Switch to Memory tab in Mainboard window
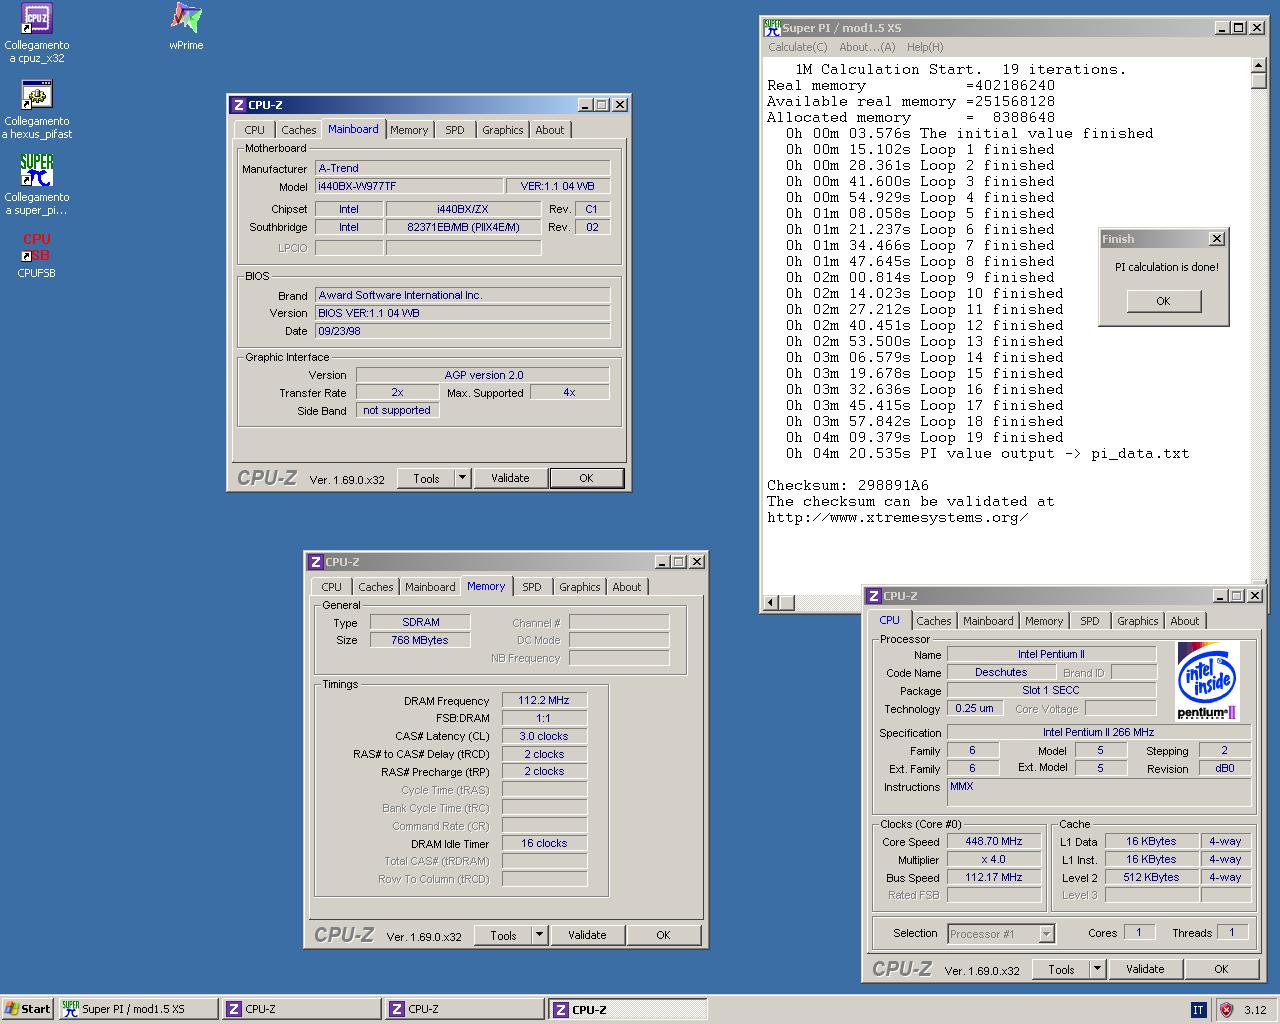1280x1024 pixels. point(409,130)
